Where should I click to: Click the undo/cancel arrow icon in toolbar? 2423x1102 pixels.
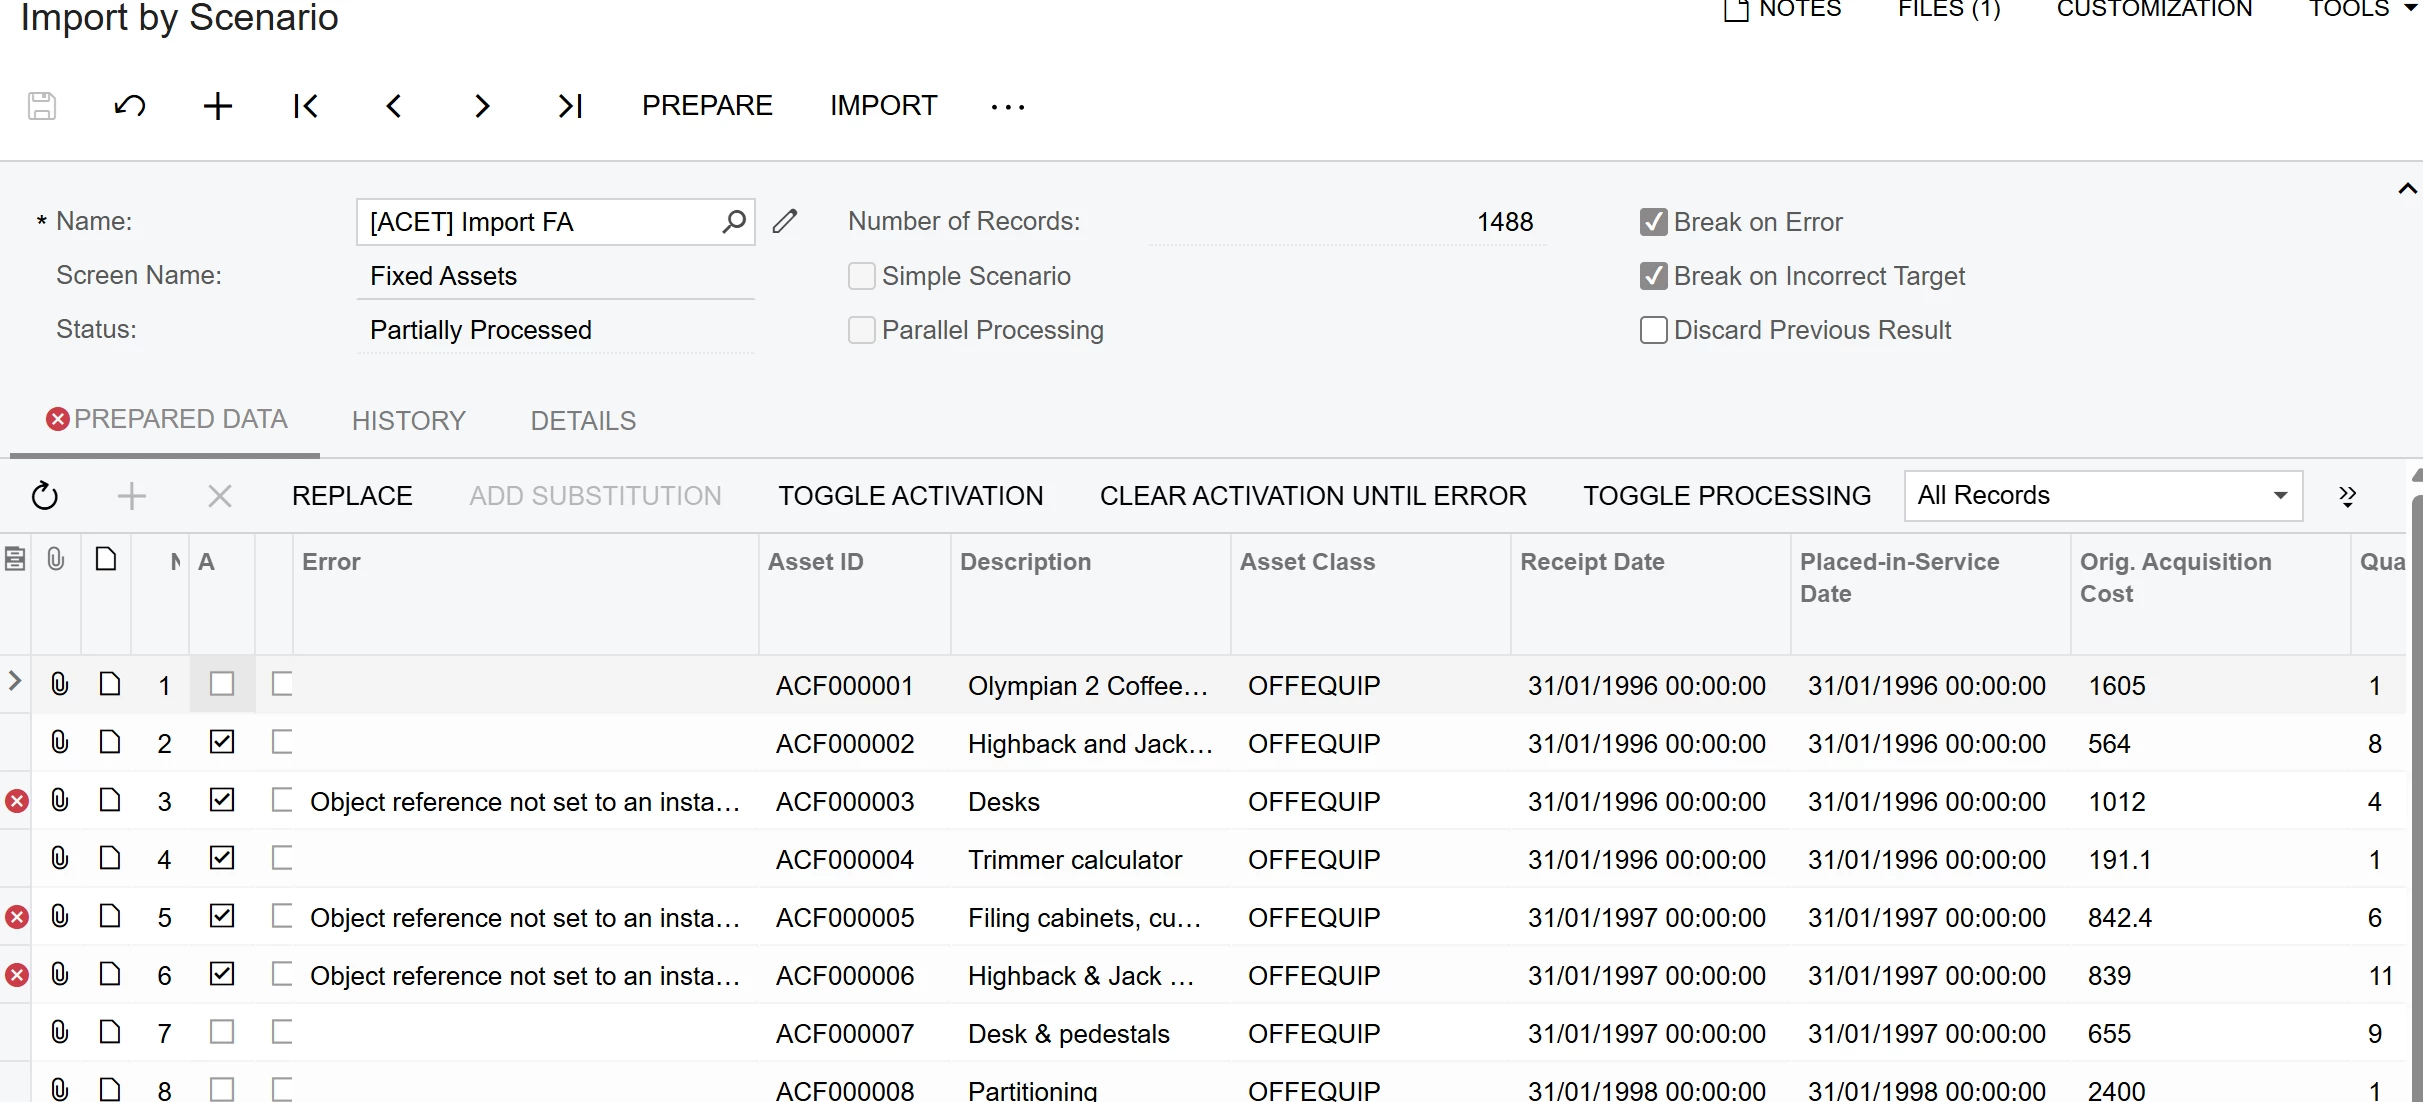(130, 106)
